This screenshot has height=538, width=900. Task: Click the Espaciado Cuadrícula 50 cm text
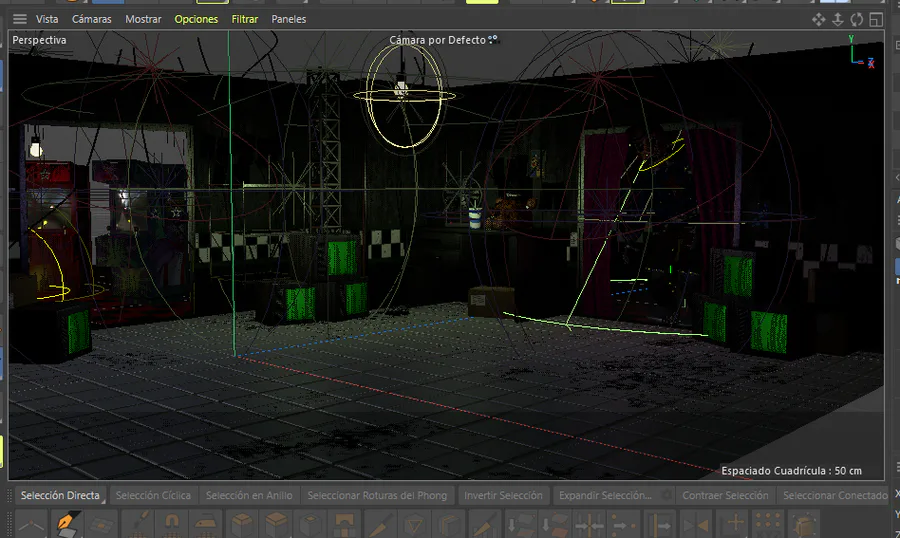tap(792, 471)
